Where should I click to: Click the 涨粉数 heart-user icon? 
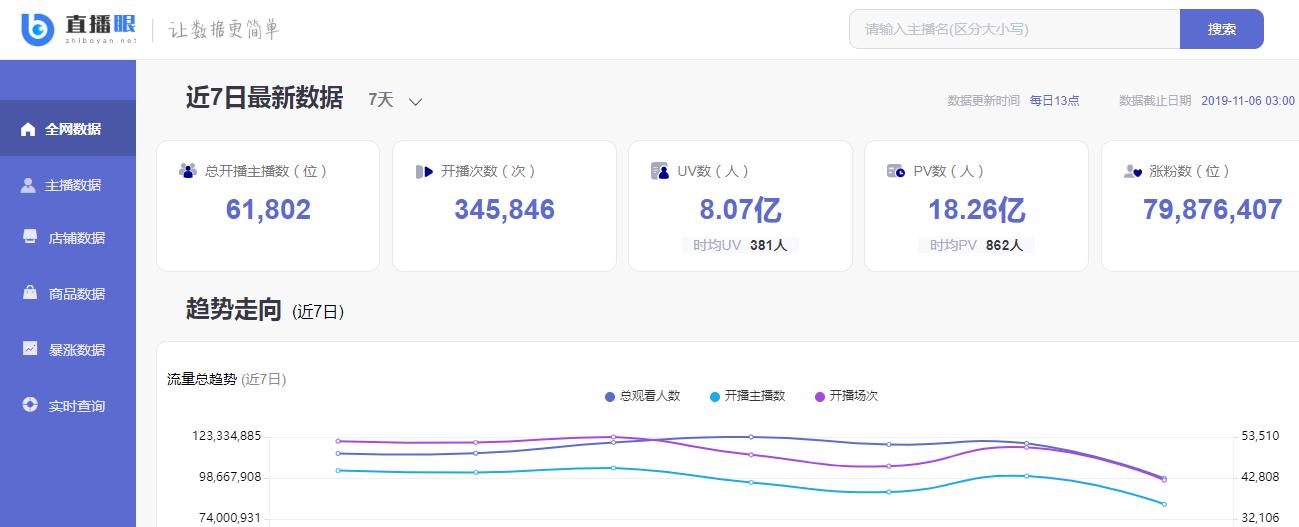coord(1132,171)
